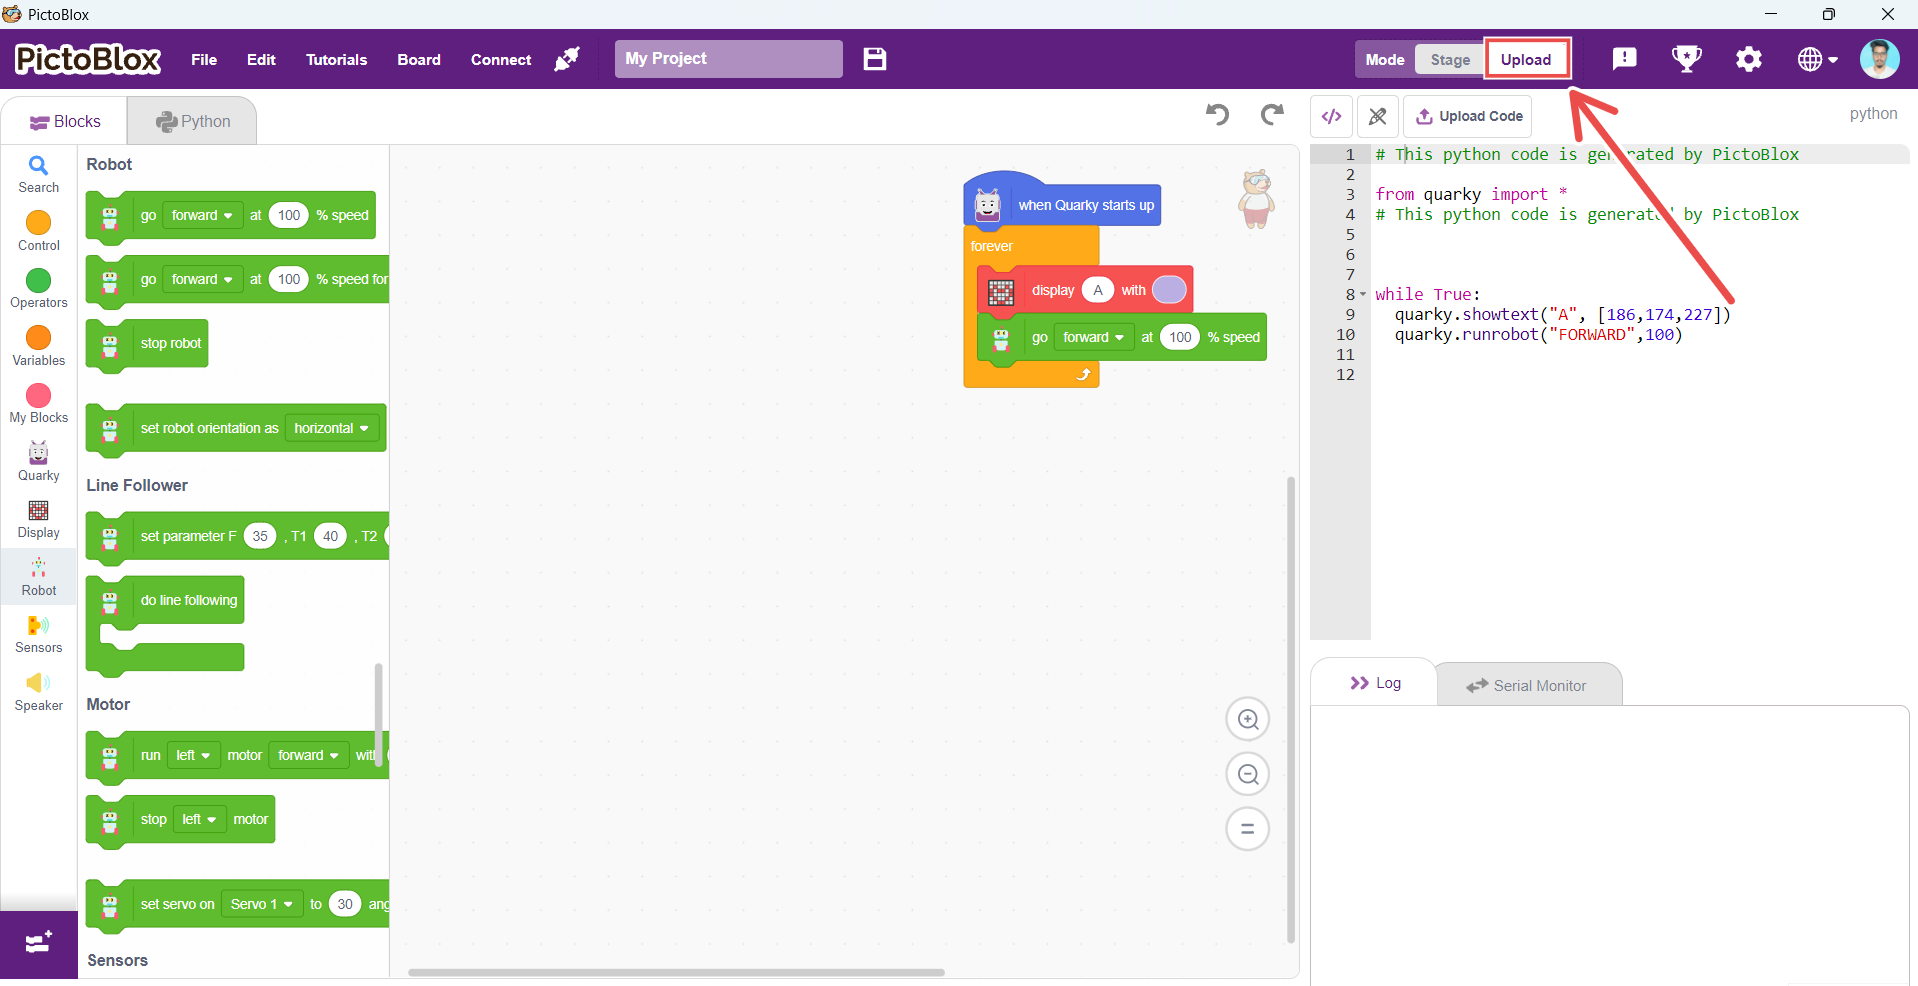
Task: Switch Mode to Stage
Action: (x=1449, y=60)
